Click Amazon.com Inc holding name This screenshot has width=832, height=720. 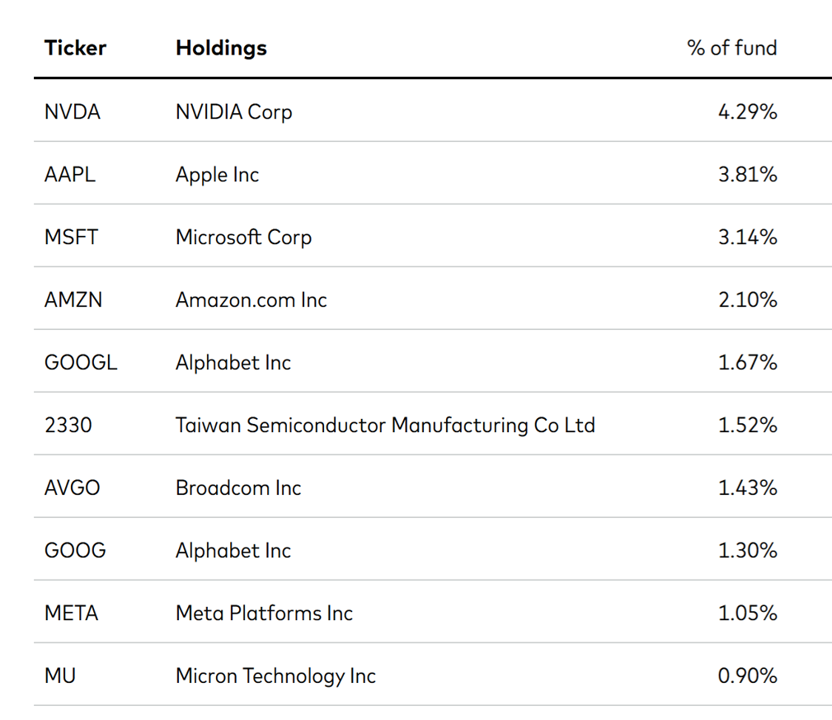click(252, 300)
